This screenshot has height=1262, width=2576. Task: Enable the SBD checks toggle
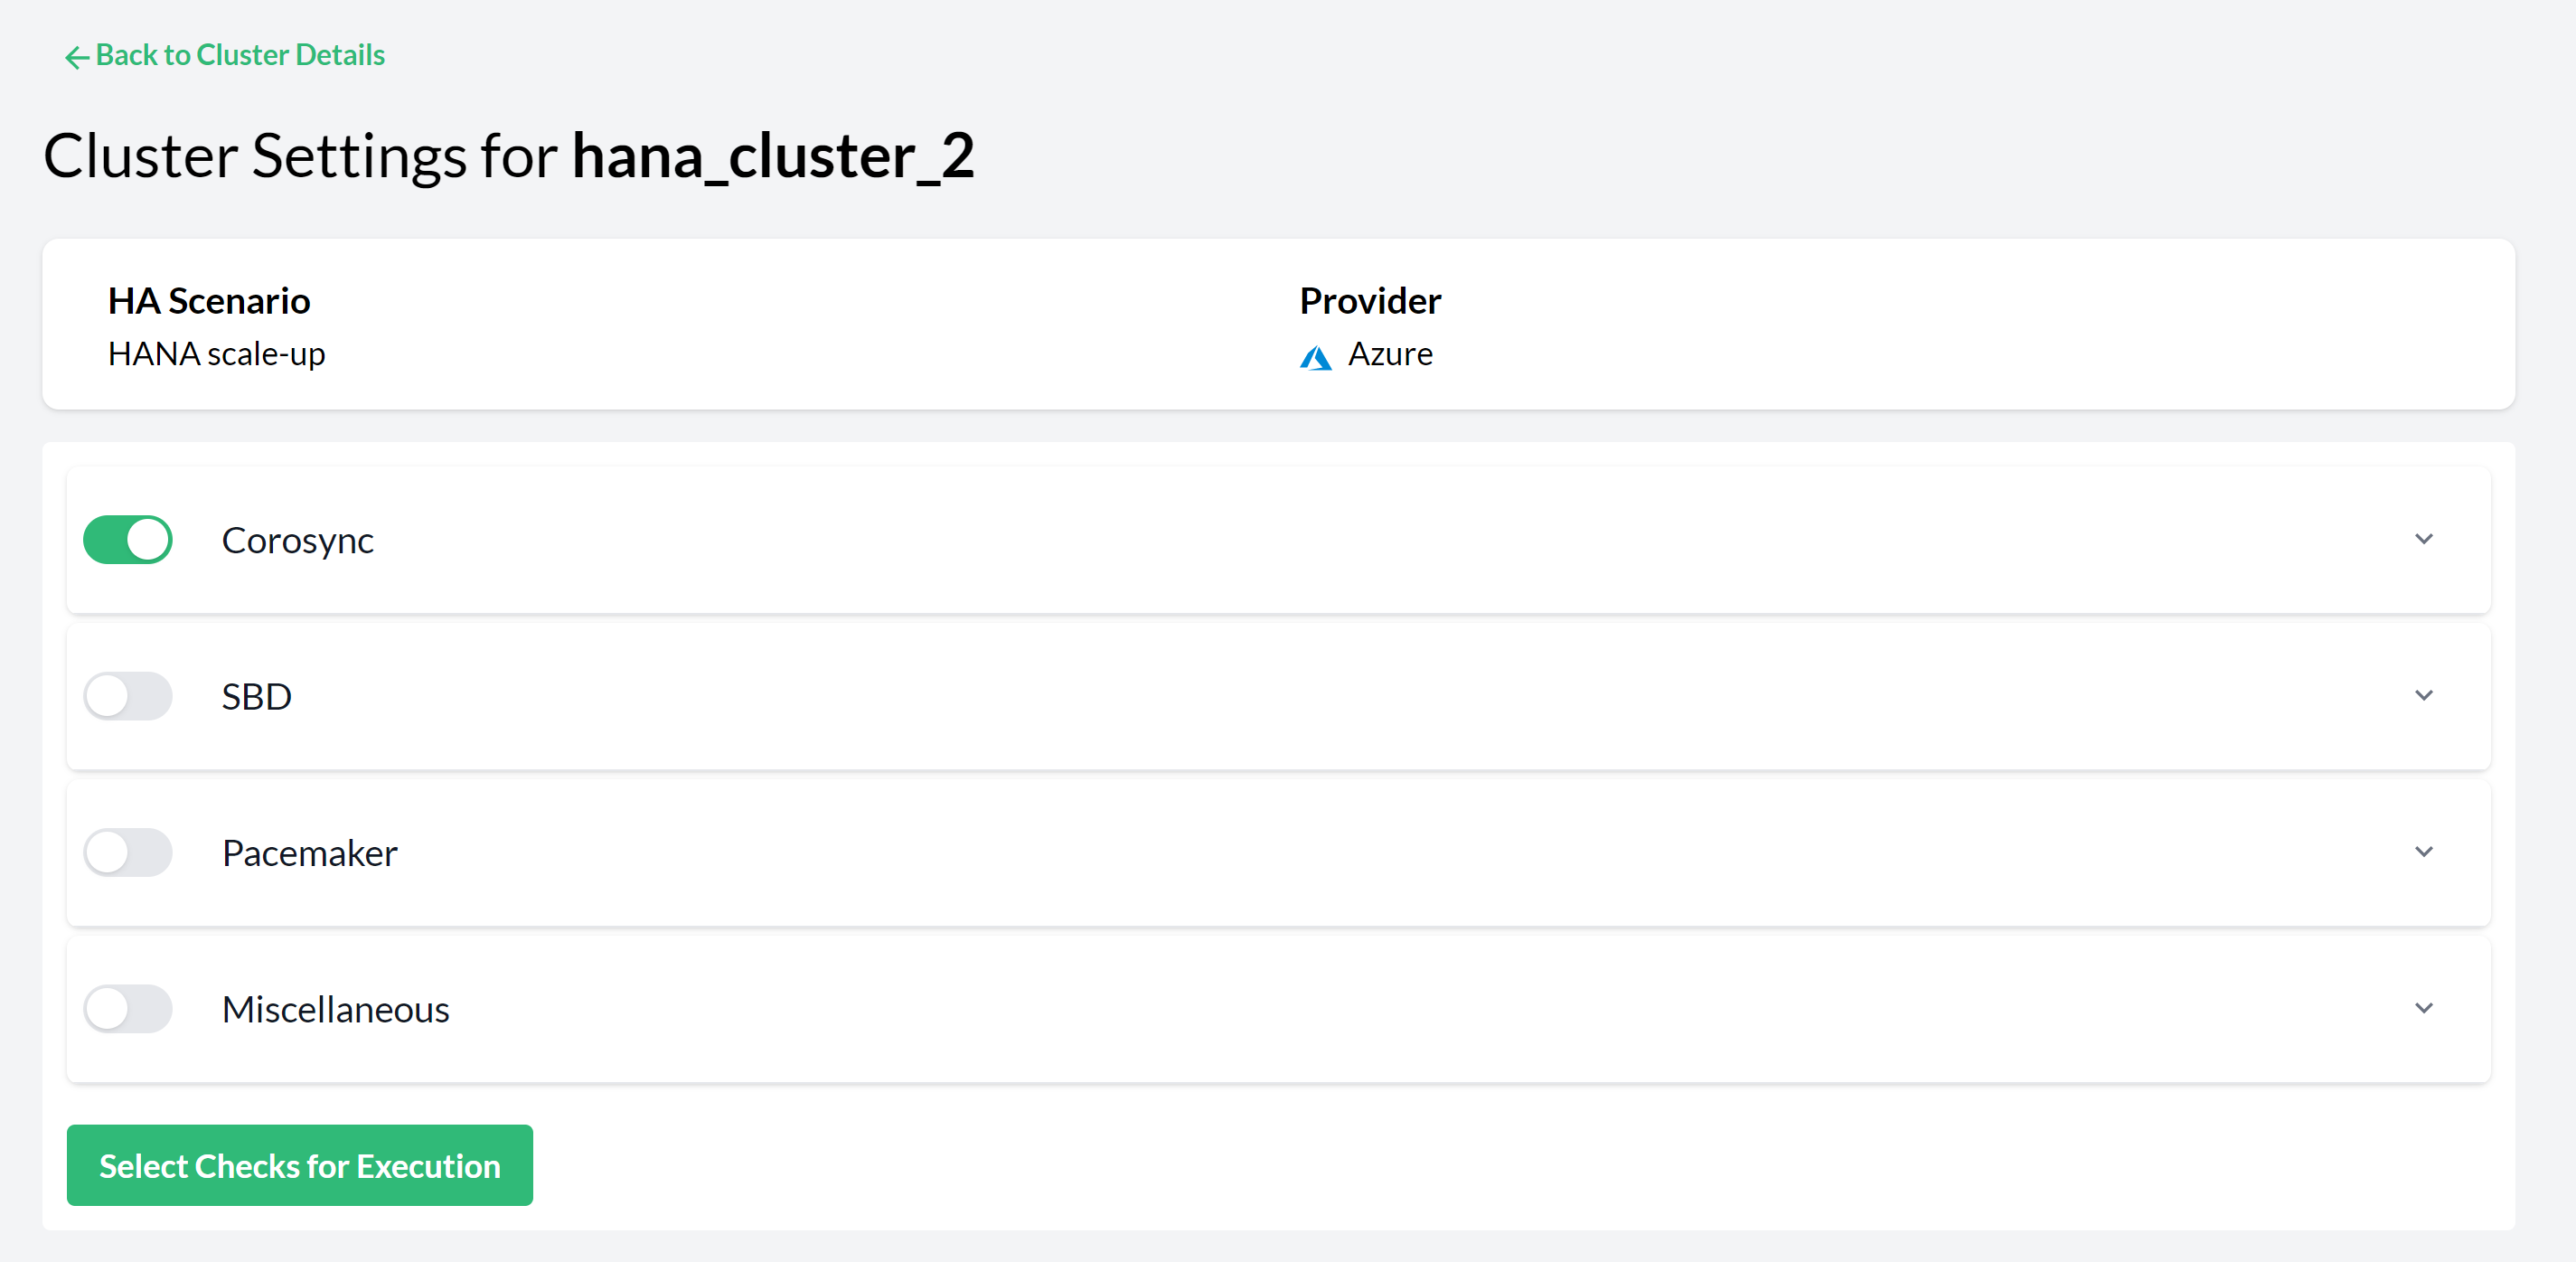128,696
